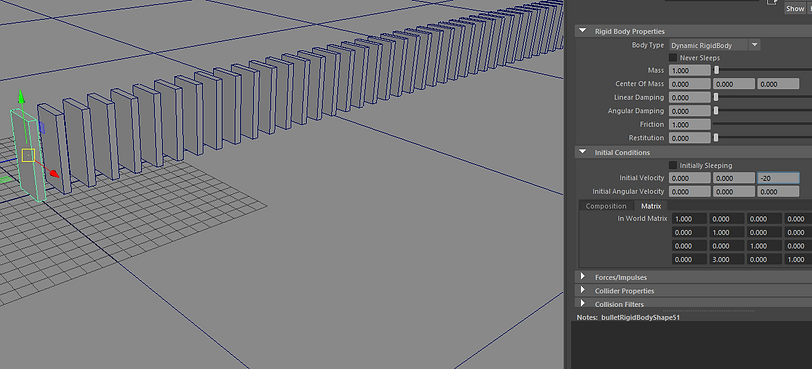The image size is (812, 369).
Task: Collapse the Rigid Body Properties section
Action: (583, 31)
